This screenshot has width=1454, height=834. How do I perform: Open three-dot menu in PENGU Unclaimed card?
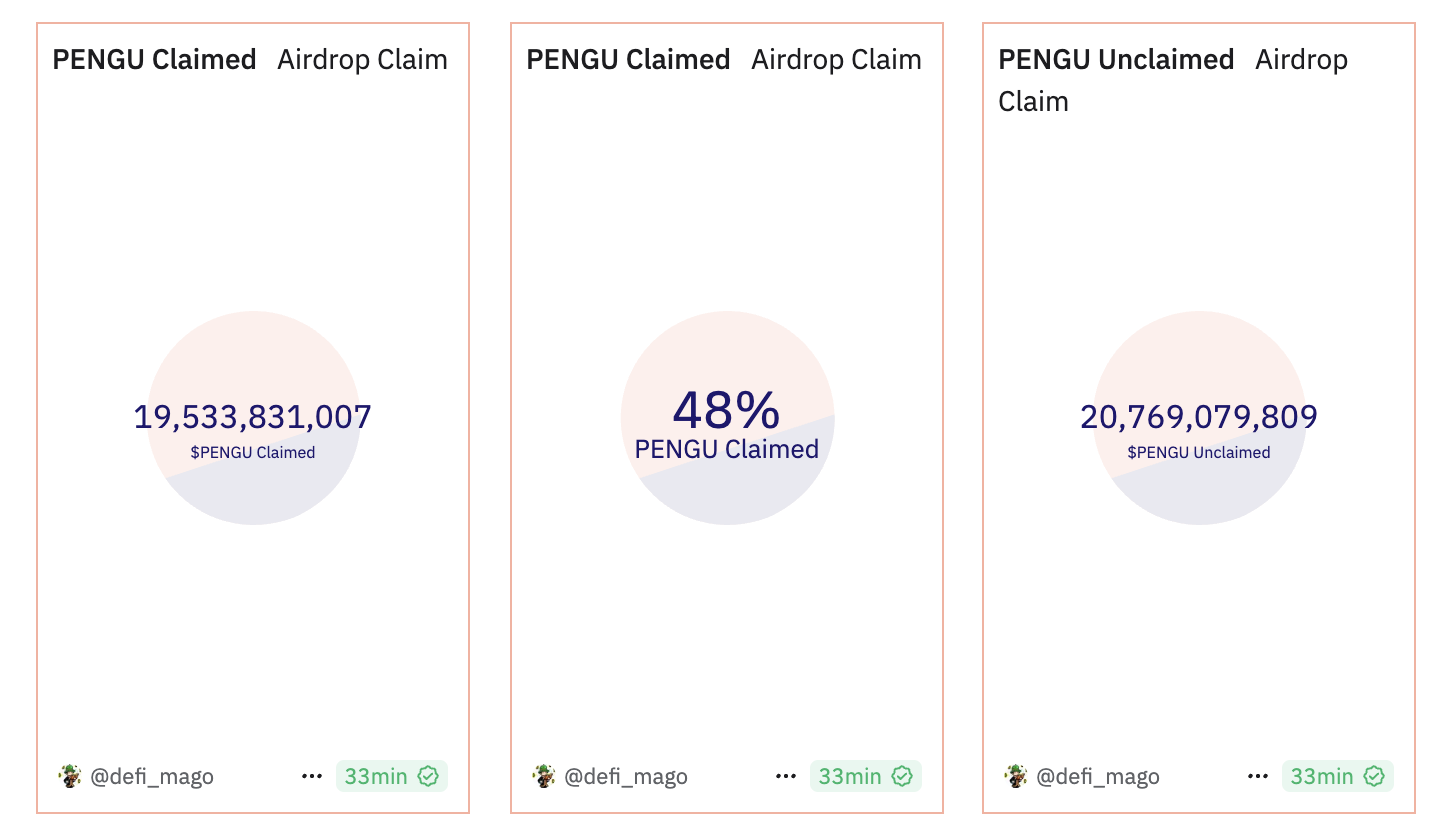[x=1258, y=776]
